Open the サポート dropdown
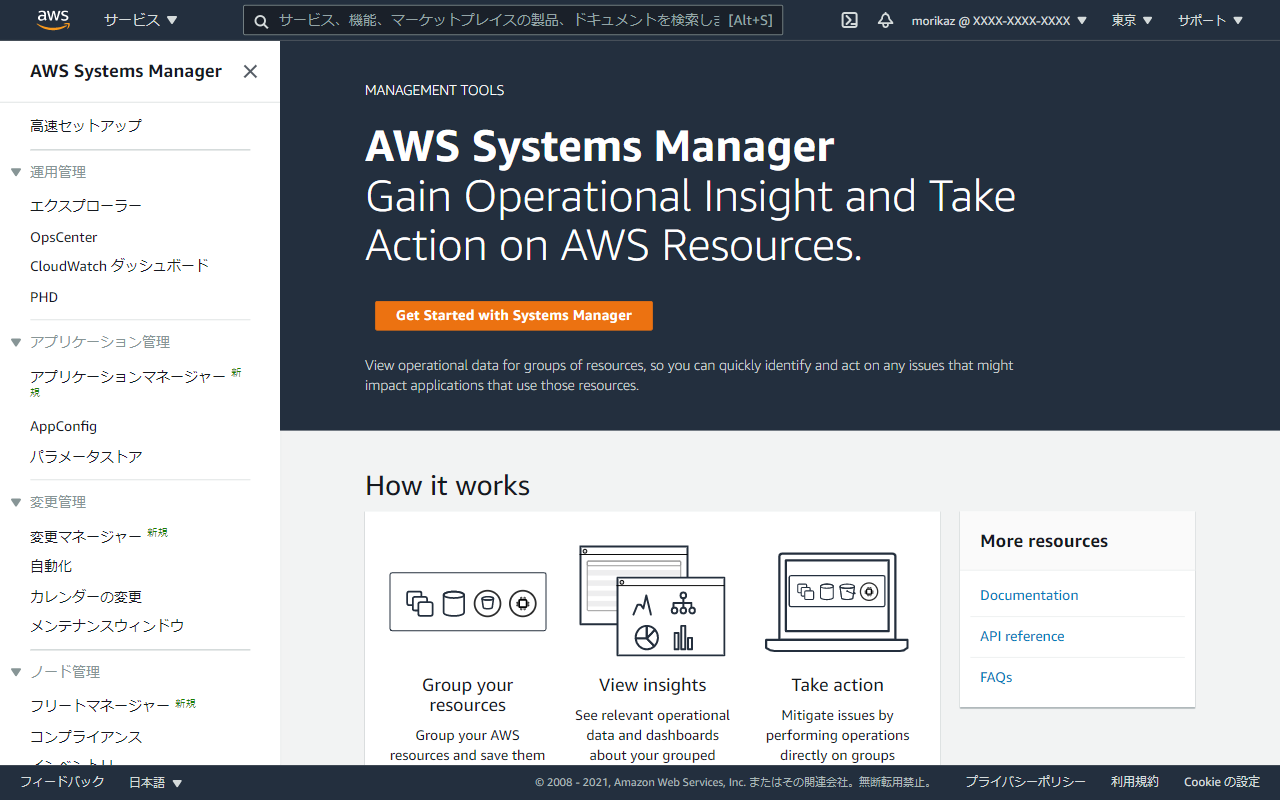Viewport: 1280px width, 800px height. [x=1209, y=19]
